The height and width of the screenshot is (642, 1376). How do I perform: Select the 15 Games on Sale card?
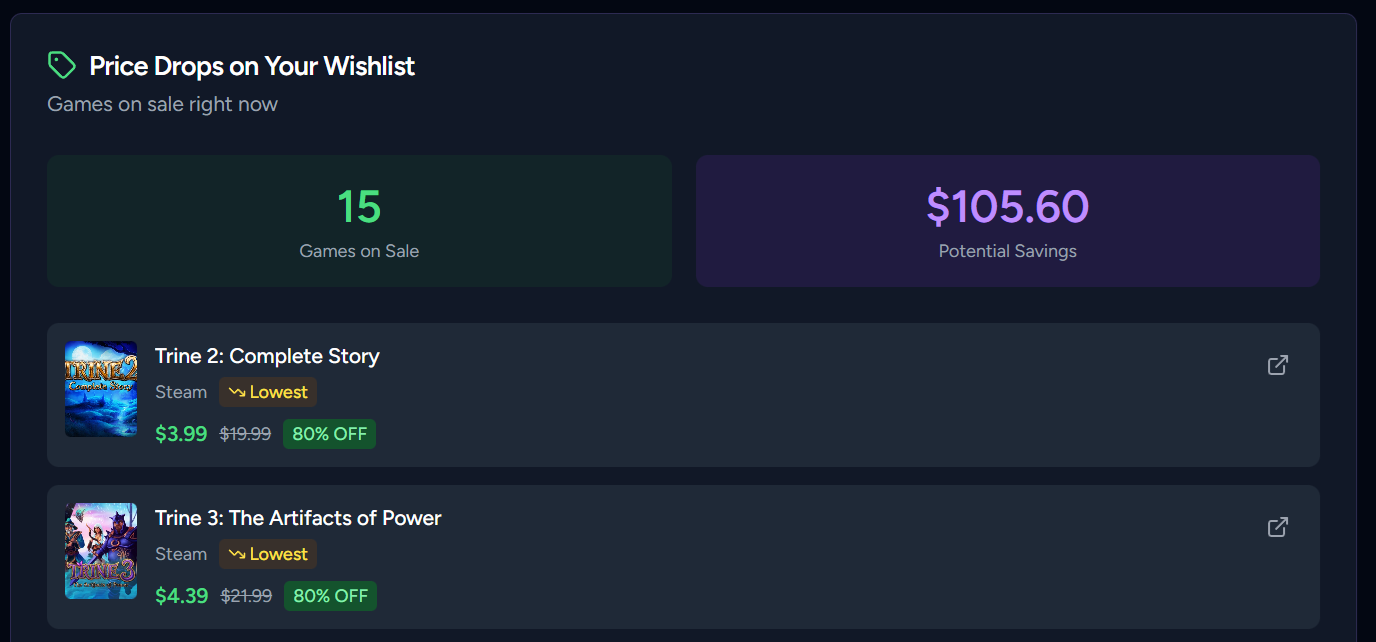coord(359,221)
